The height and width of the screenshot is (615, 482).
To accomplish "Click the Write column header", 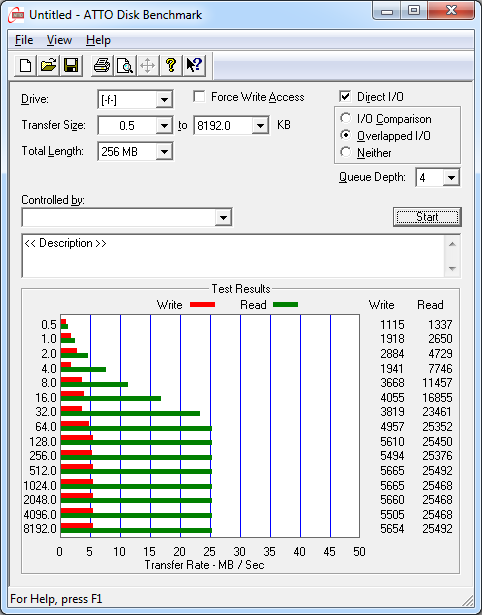I will [381, 305].
